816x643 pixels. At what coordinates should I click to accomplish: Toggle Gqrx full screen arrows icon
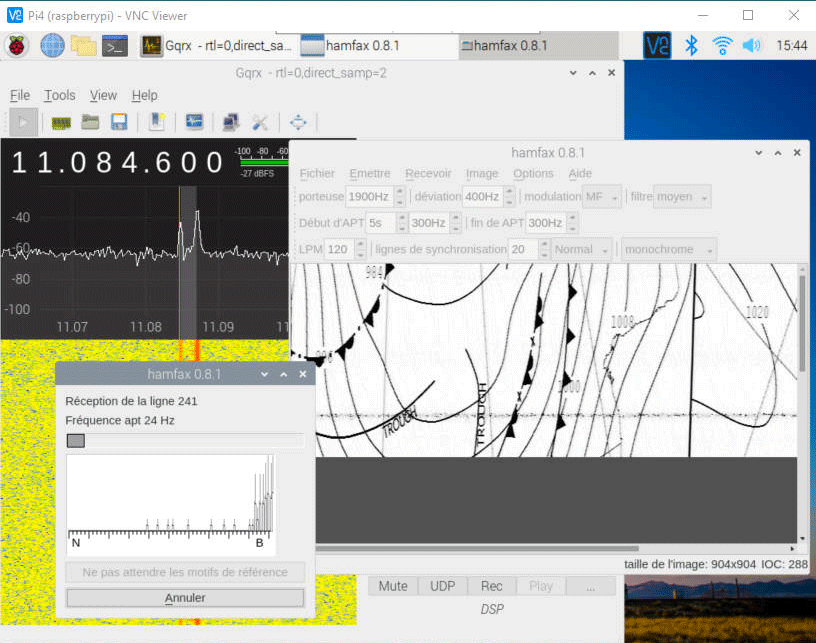298,122
